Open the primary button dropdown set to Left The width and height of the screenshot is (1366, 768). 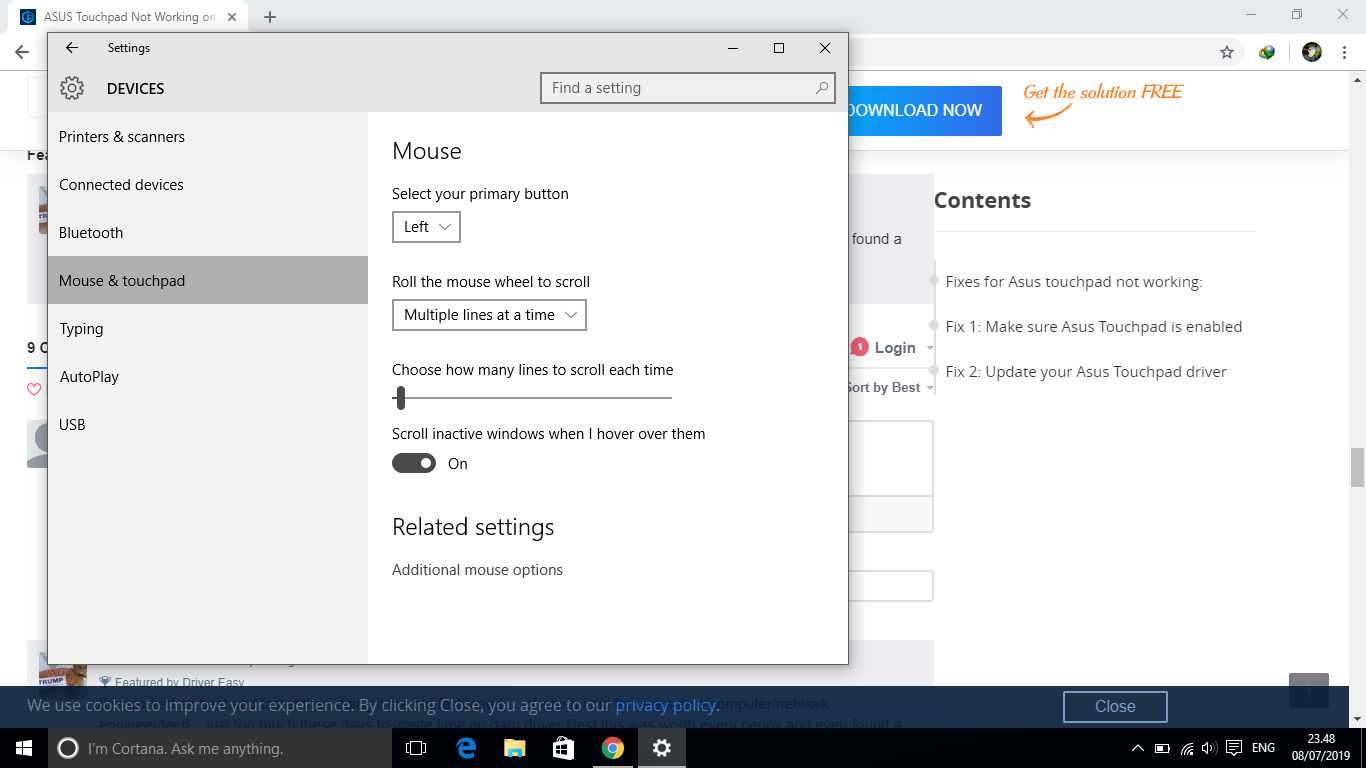tap(426, 227)
